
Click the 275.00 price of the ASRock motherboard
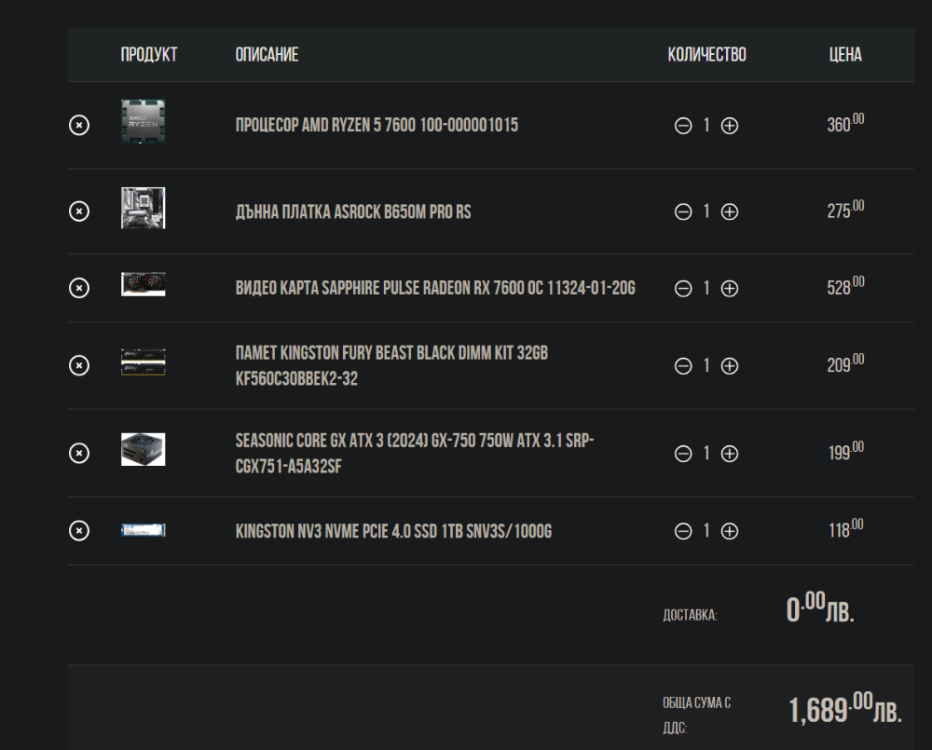[x=845, y=210]
